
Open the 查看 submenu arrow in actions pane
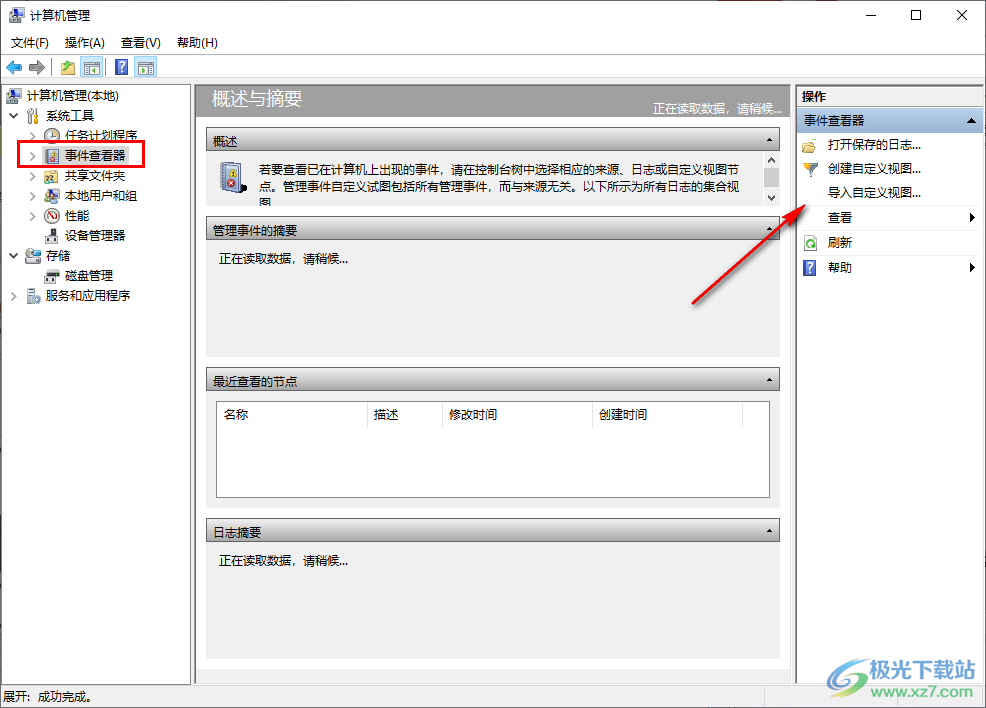(x=972, y=218)
